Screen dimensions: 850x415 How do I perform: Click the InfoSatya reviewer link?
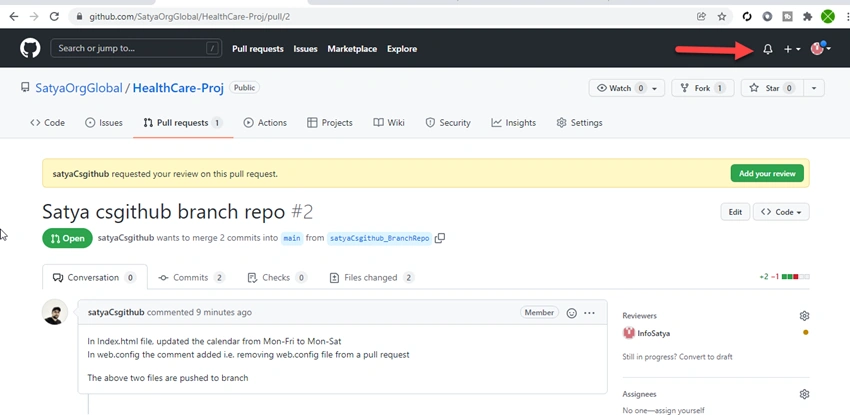[654, 333]
